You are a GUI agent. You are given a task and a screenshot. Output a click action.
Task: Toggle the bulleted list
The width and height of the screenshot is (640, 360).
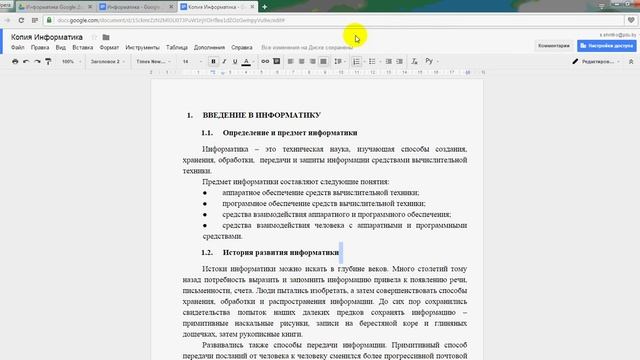click(x=372, y=62)
